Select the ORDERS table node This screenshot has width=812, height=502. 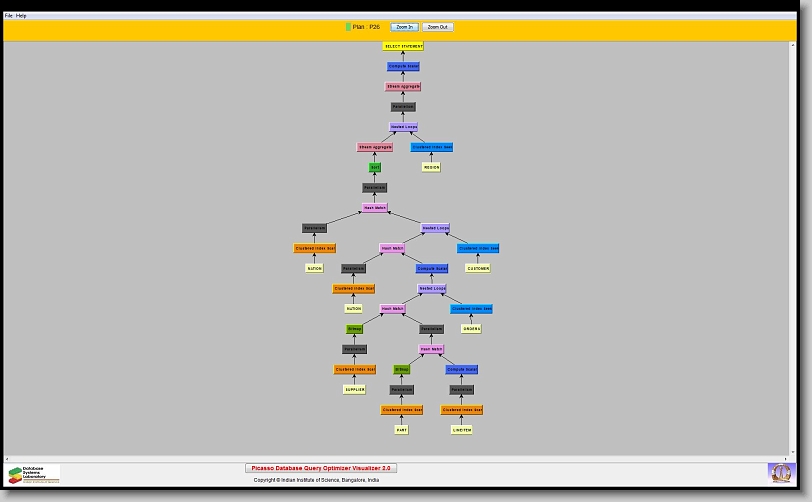tap(471, 328)
